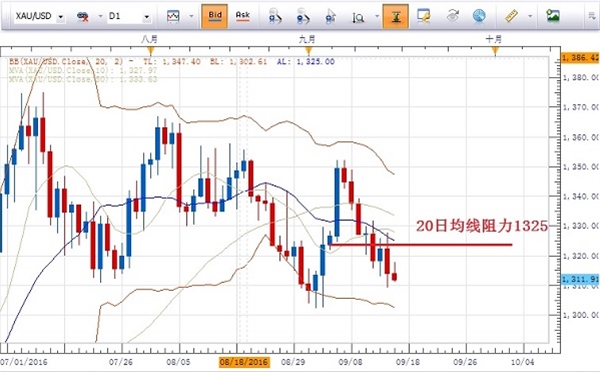Toggle the highlighted auto-scale icon
Screen dimensions: 600x372
396,16
